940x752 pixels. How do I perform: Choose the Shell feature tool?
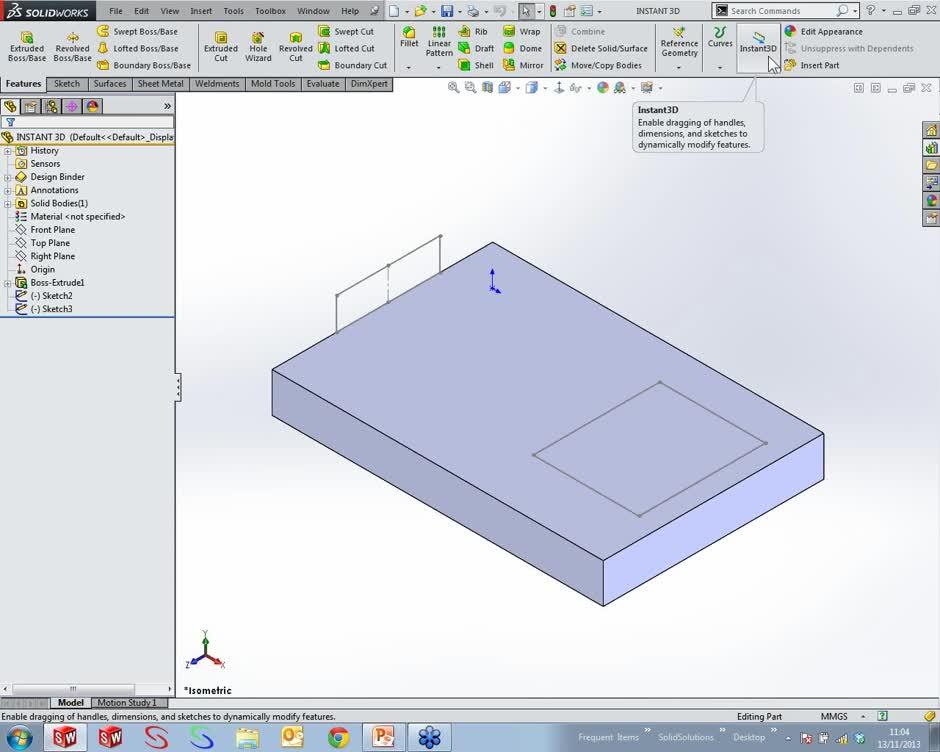tap(476, 65)
